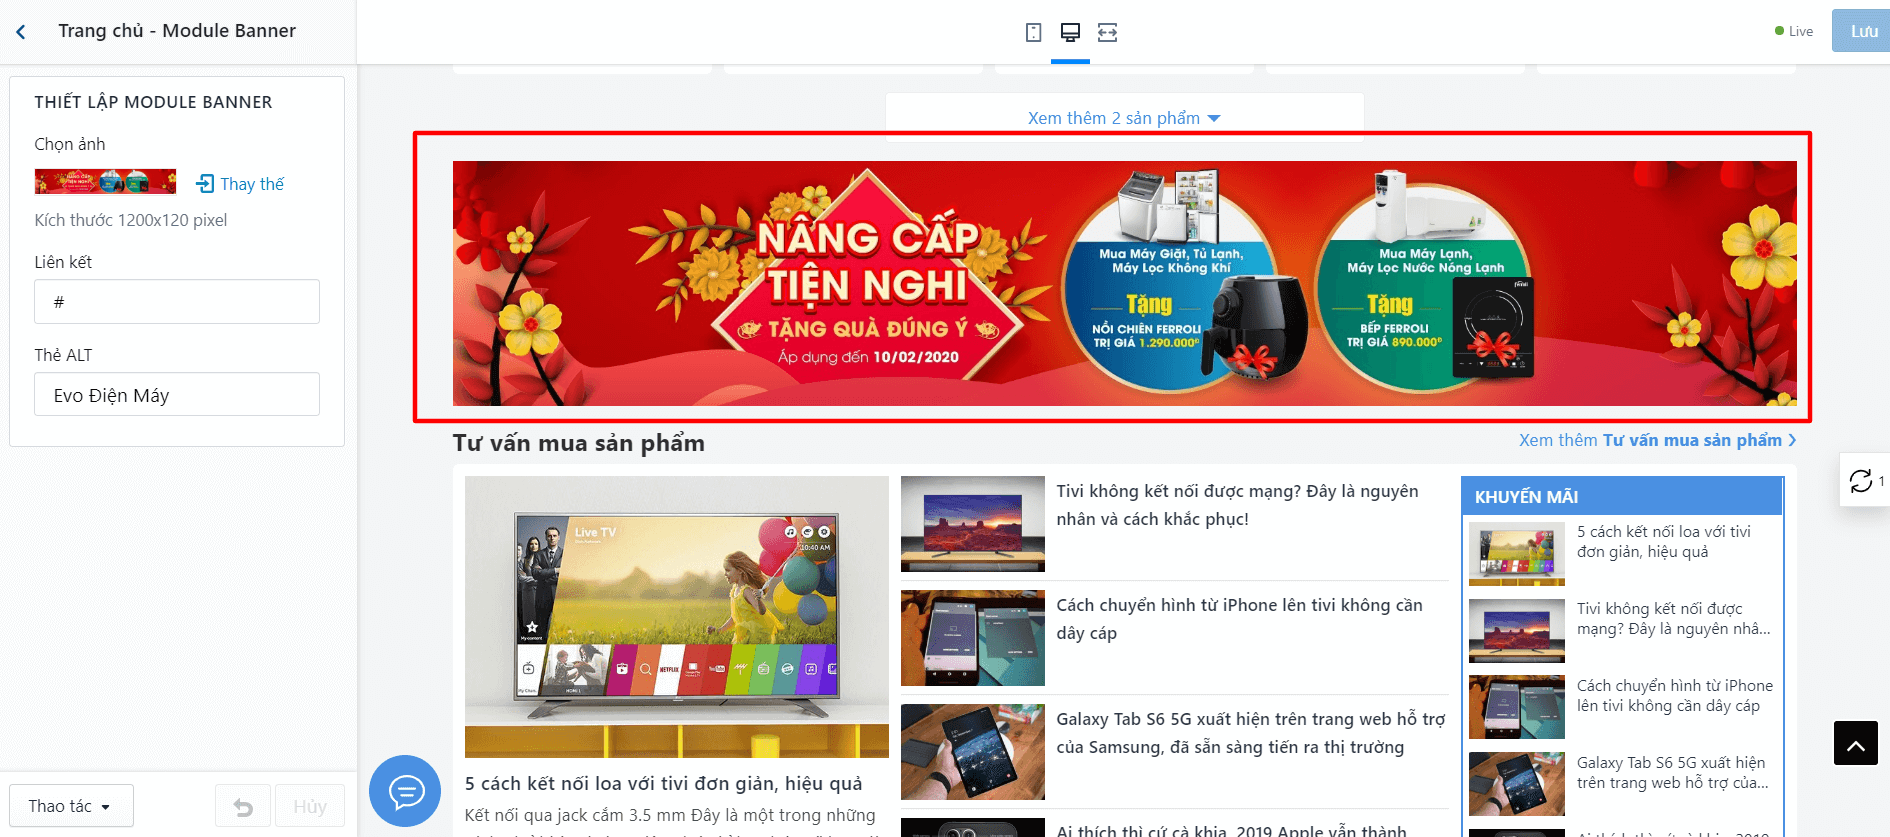1890x837 pixels.
Task: Click thumbnail beside Galaxy Tab S6 5G article
Action: 973,752
